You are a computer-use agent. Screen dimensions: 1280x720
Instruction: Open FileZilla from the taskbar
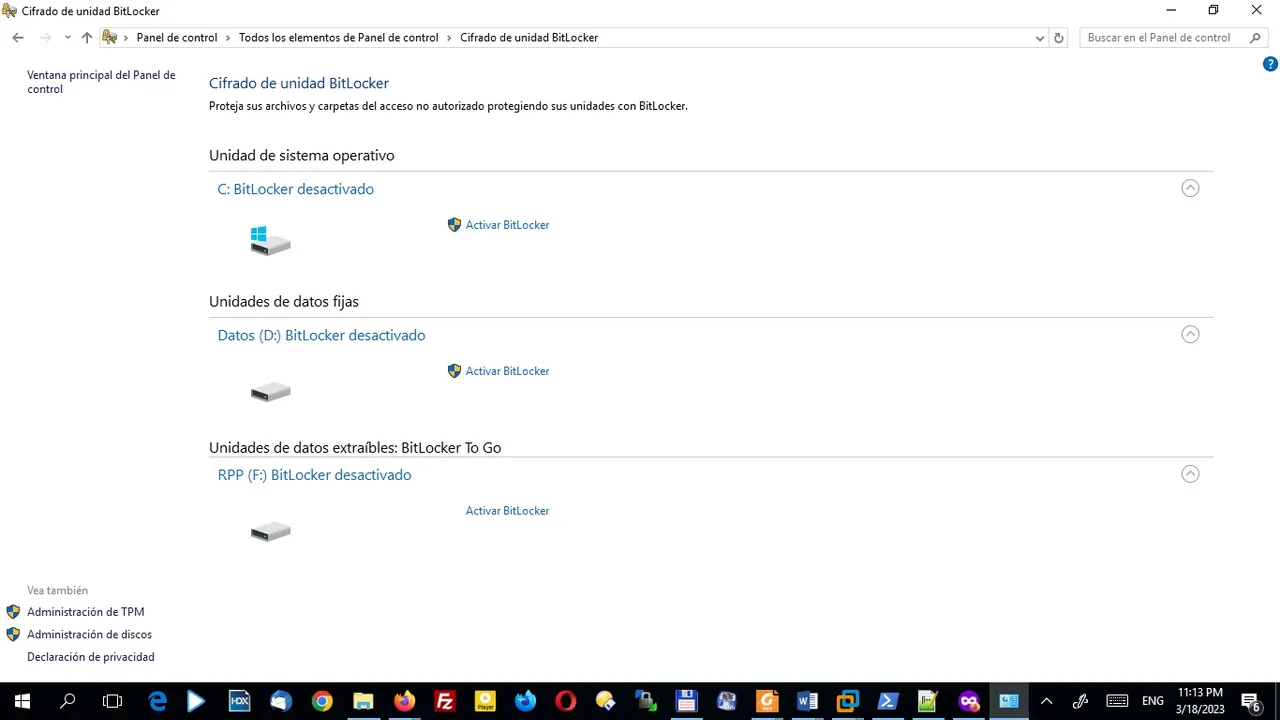point(445,701)
